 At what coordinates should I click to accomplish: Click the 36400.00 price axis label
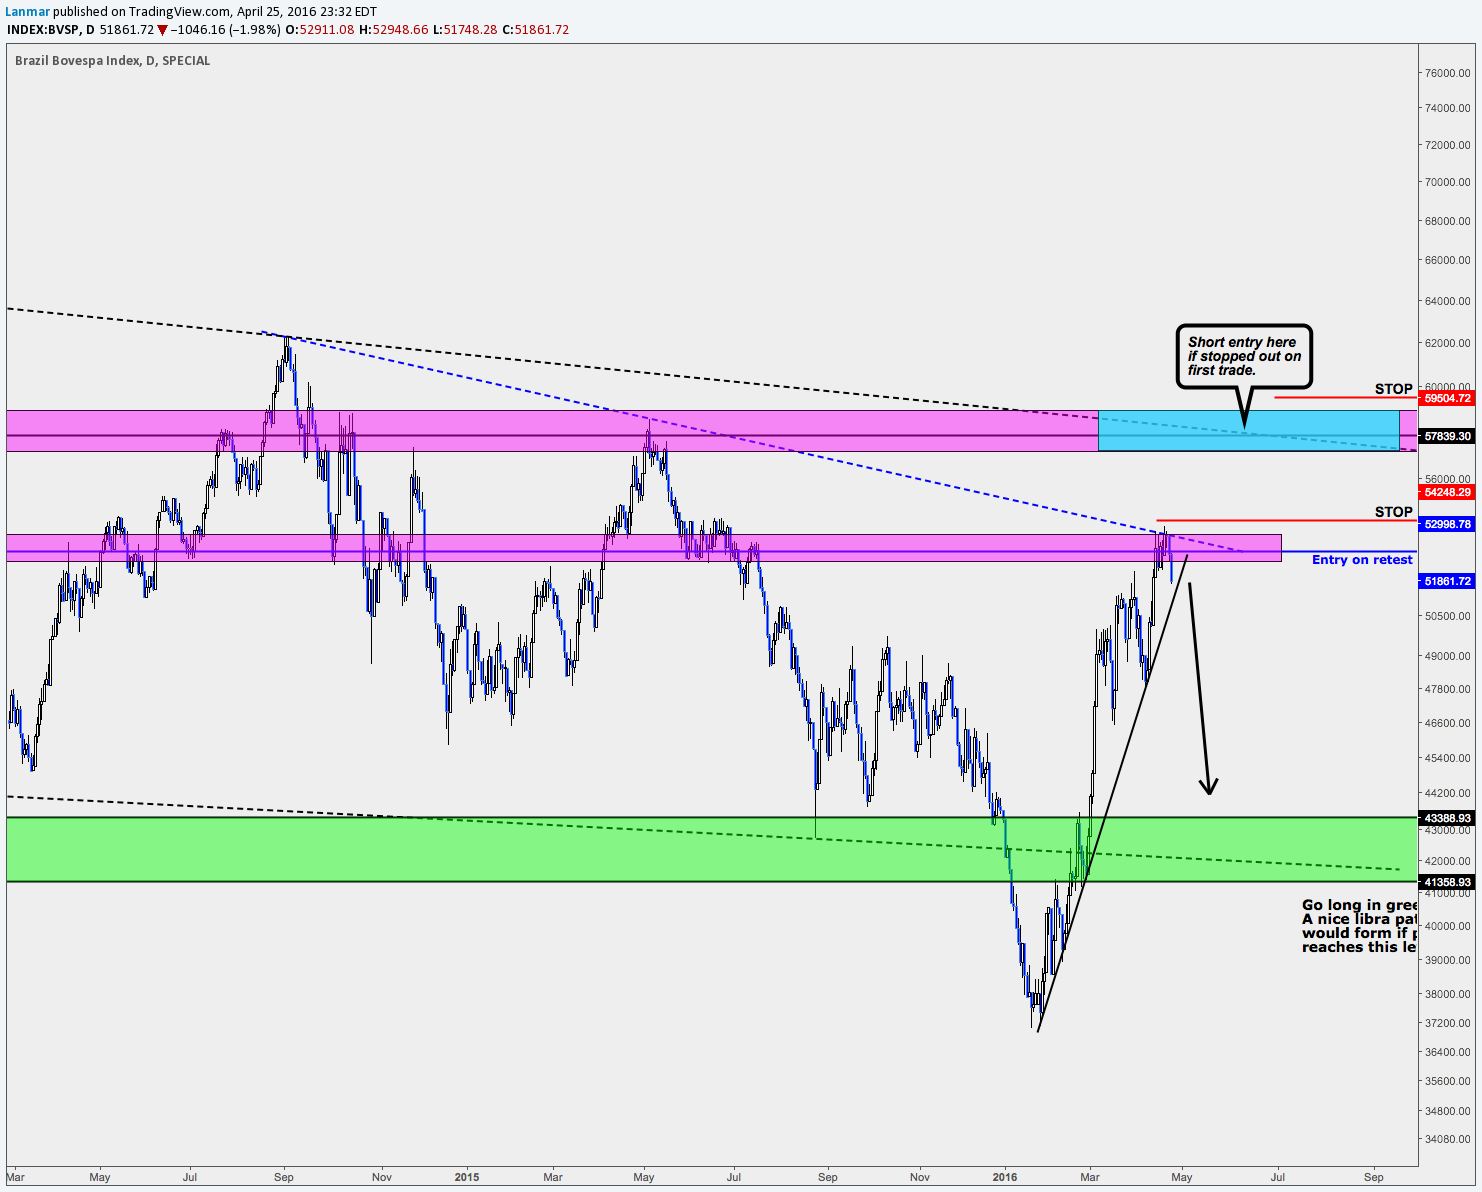click(1448, 1052)
